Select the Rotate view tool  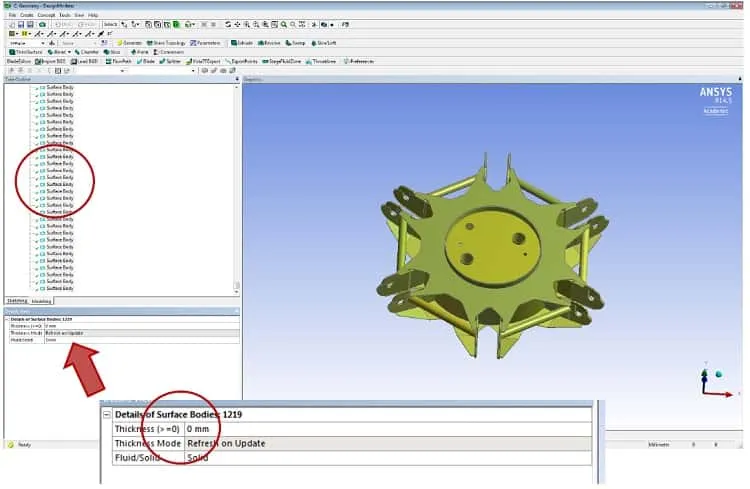click(228, 24)
